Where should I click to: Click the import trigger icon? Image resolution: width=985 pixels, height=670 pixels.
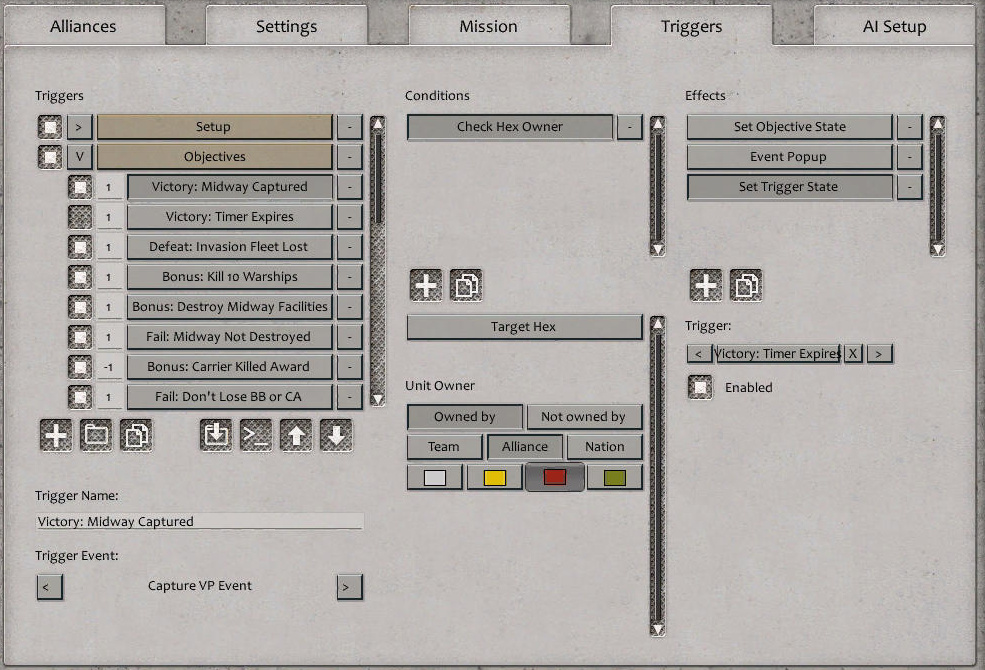pyautogui.click(x=215, y=435)
